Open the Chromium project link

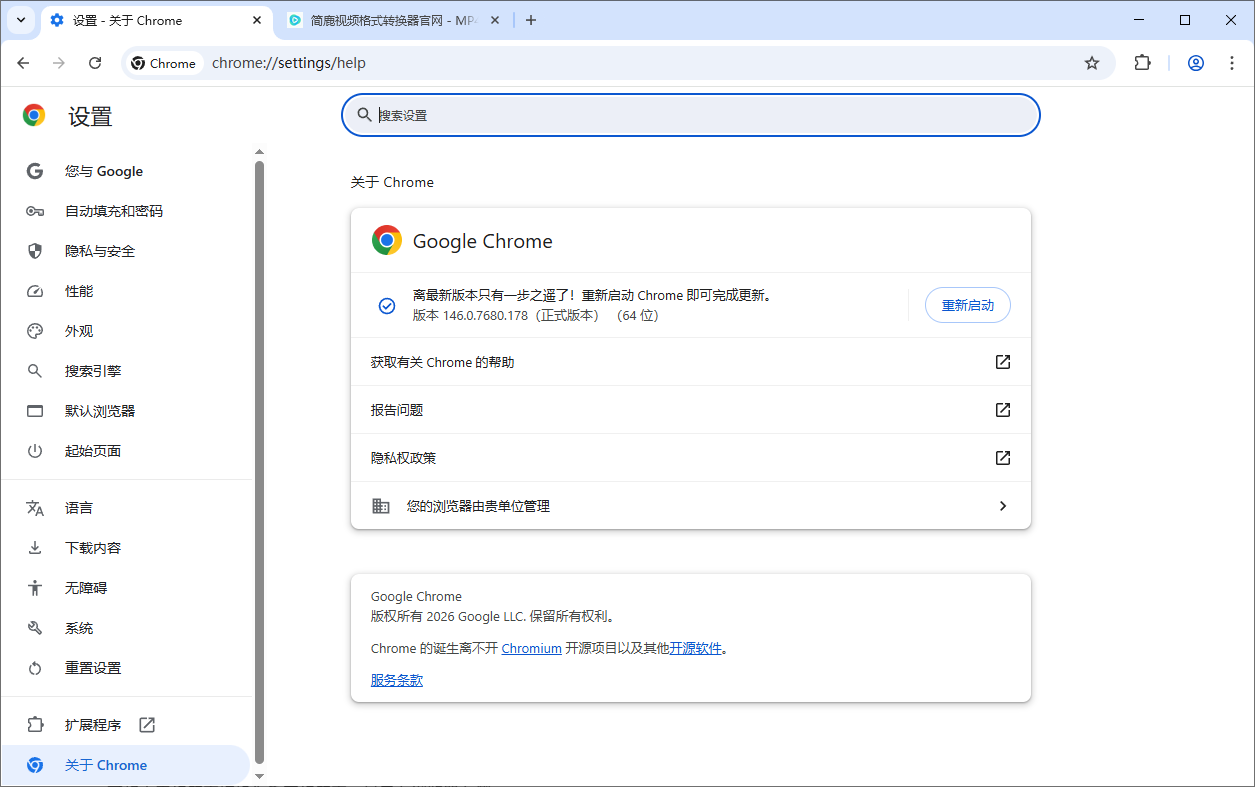click(531, 647)
